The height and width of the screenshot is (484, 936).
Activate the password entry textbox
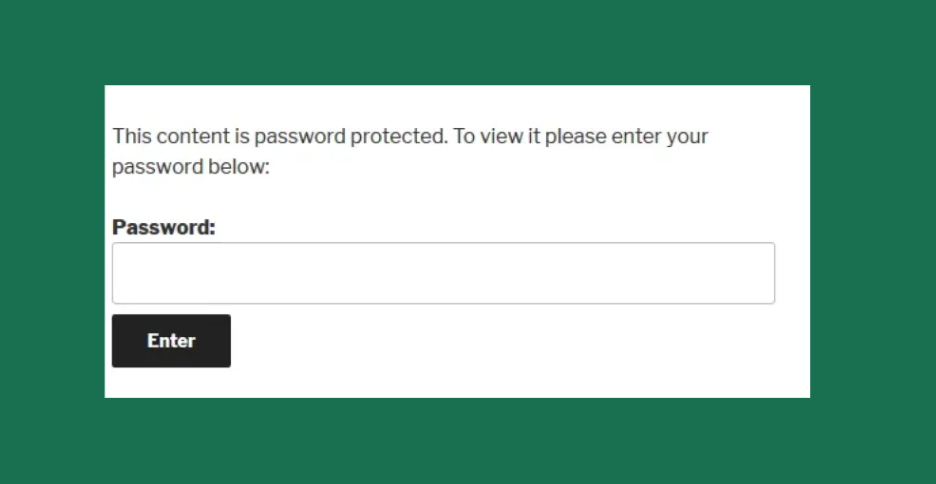click(x=443, y=273)
